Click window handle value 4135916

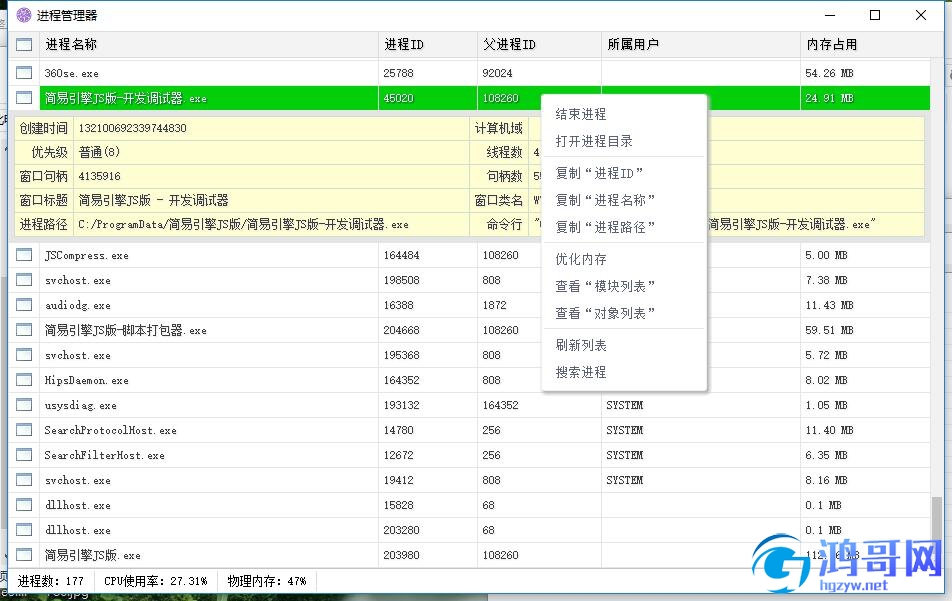(x=100, y=176)
